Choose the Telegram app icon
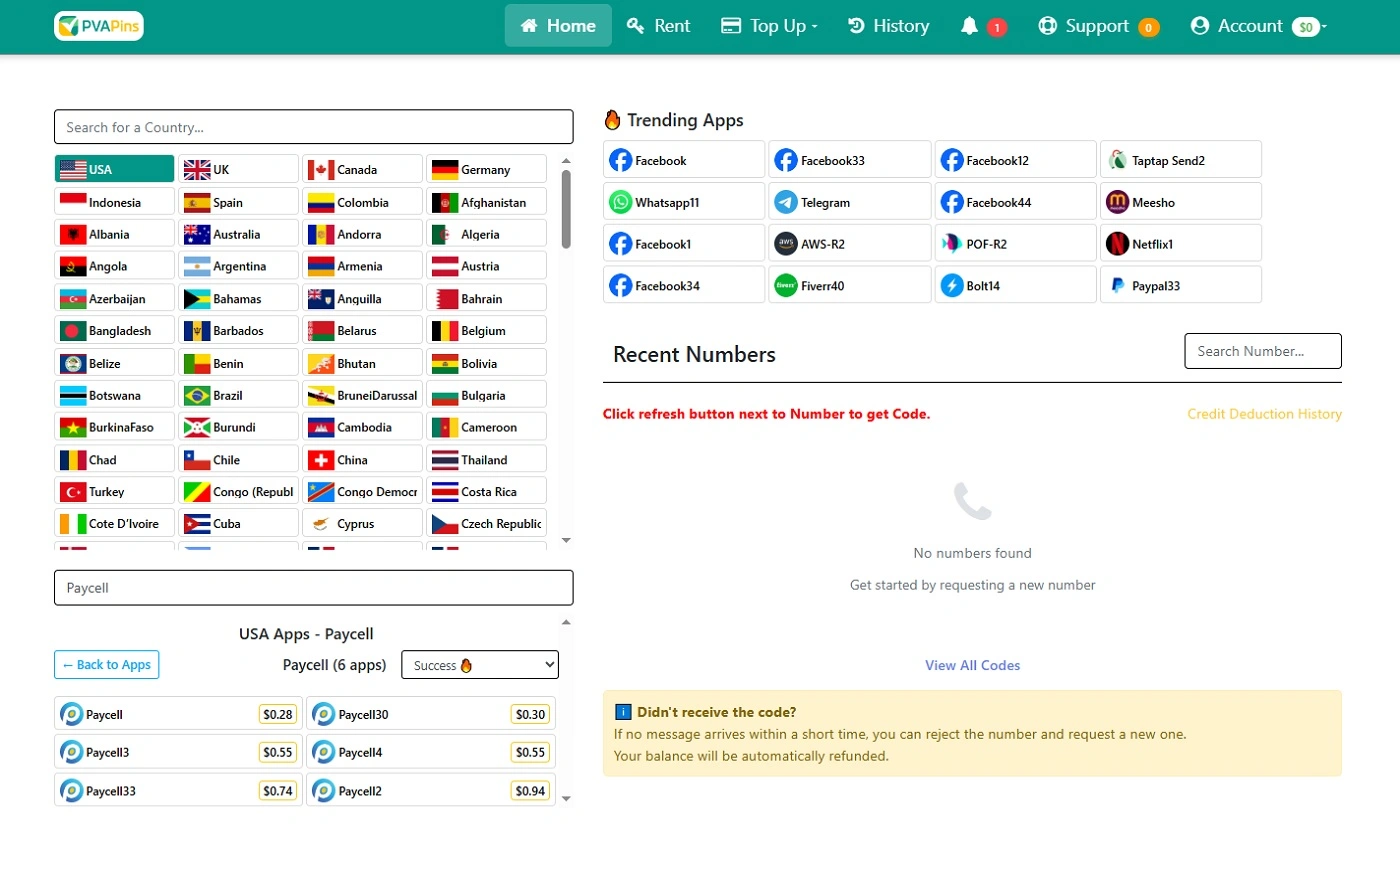This screenshot has height=870, width=1400. point(786,202)
